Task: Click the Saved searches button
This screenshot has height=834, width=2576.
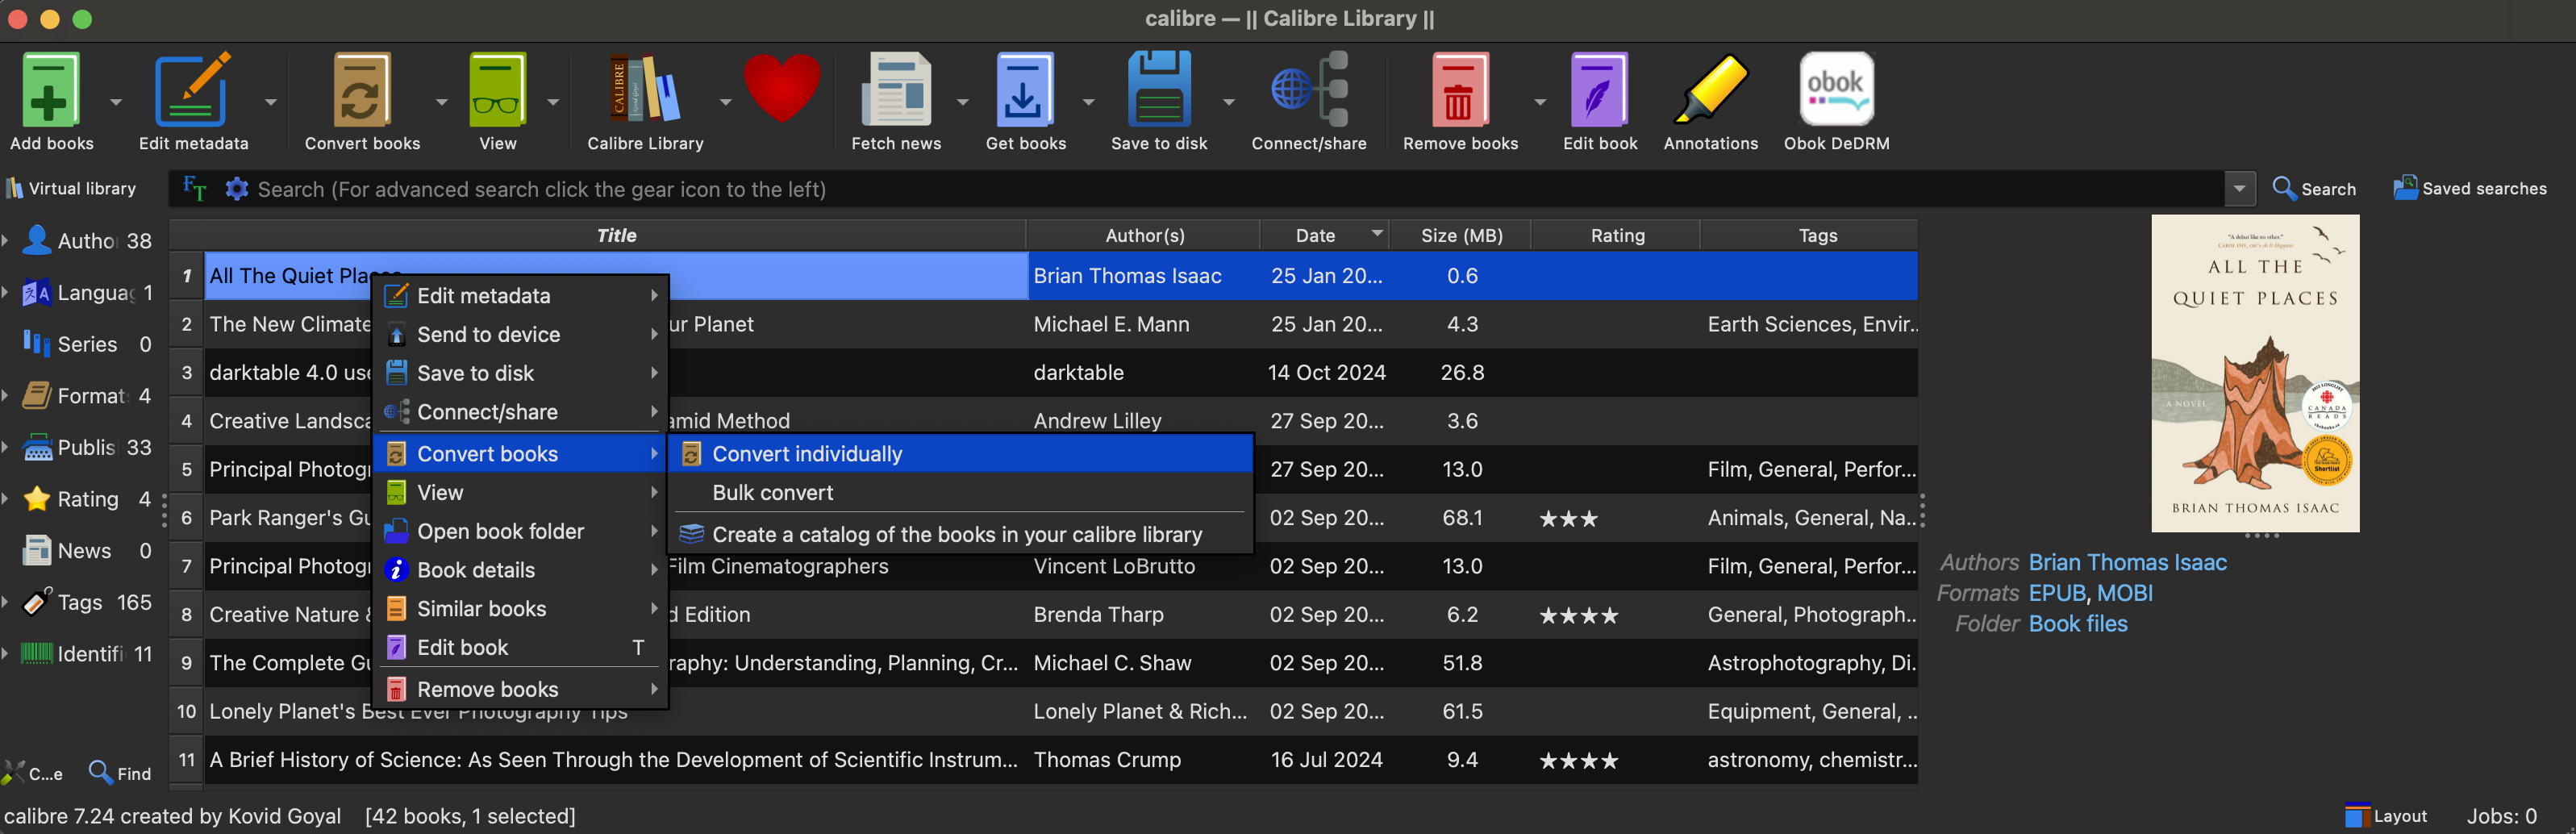Action: pos(2469,189)
